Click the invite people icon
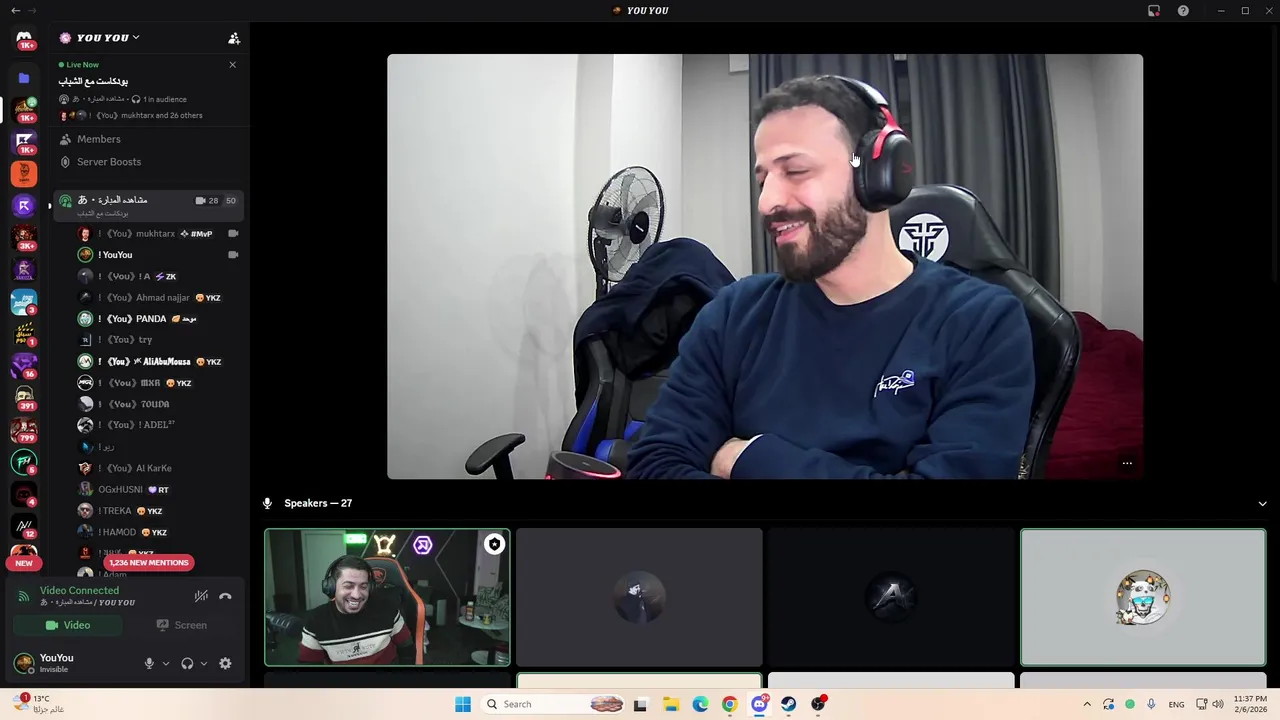Screen dimensions: 1280x720 pyautogui.click(x=234, y=38)
